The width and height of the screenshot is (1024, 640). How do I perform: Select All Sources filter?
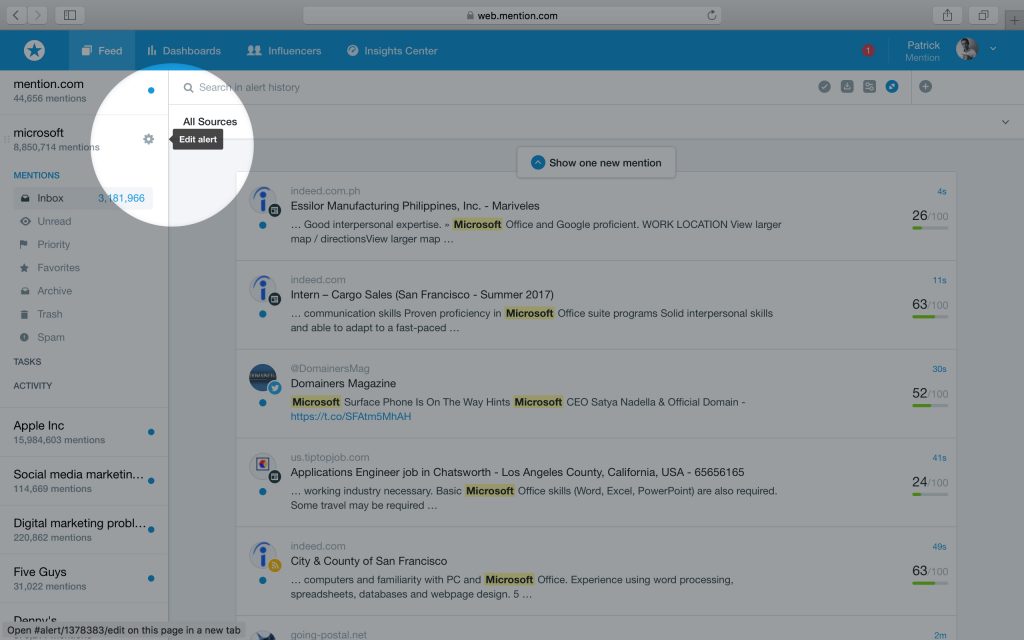210,121
